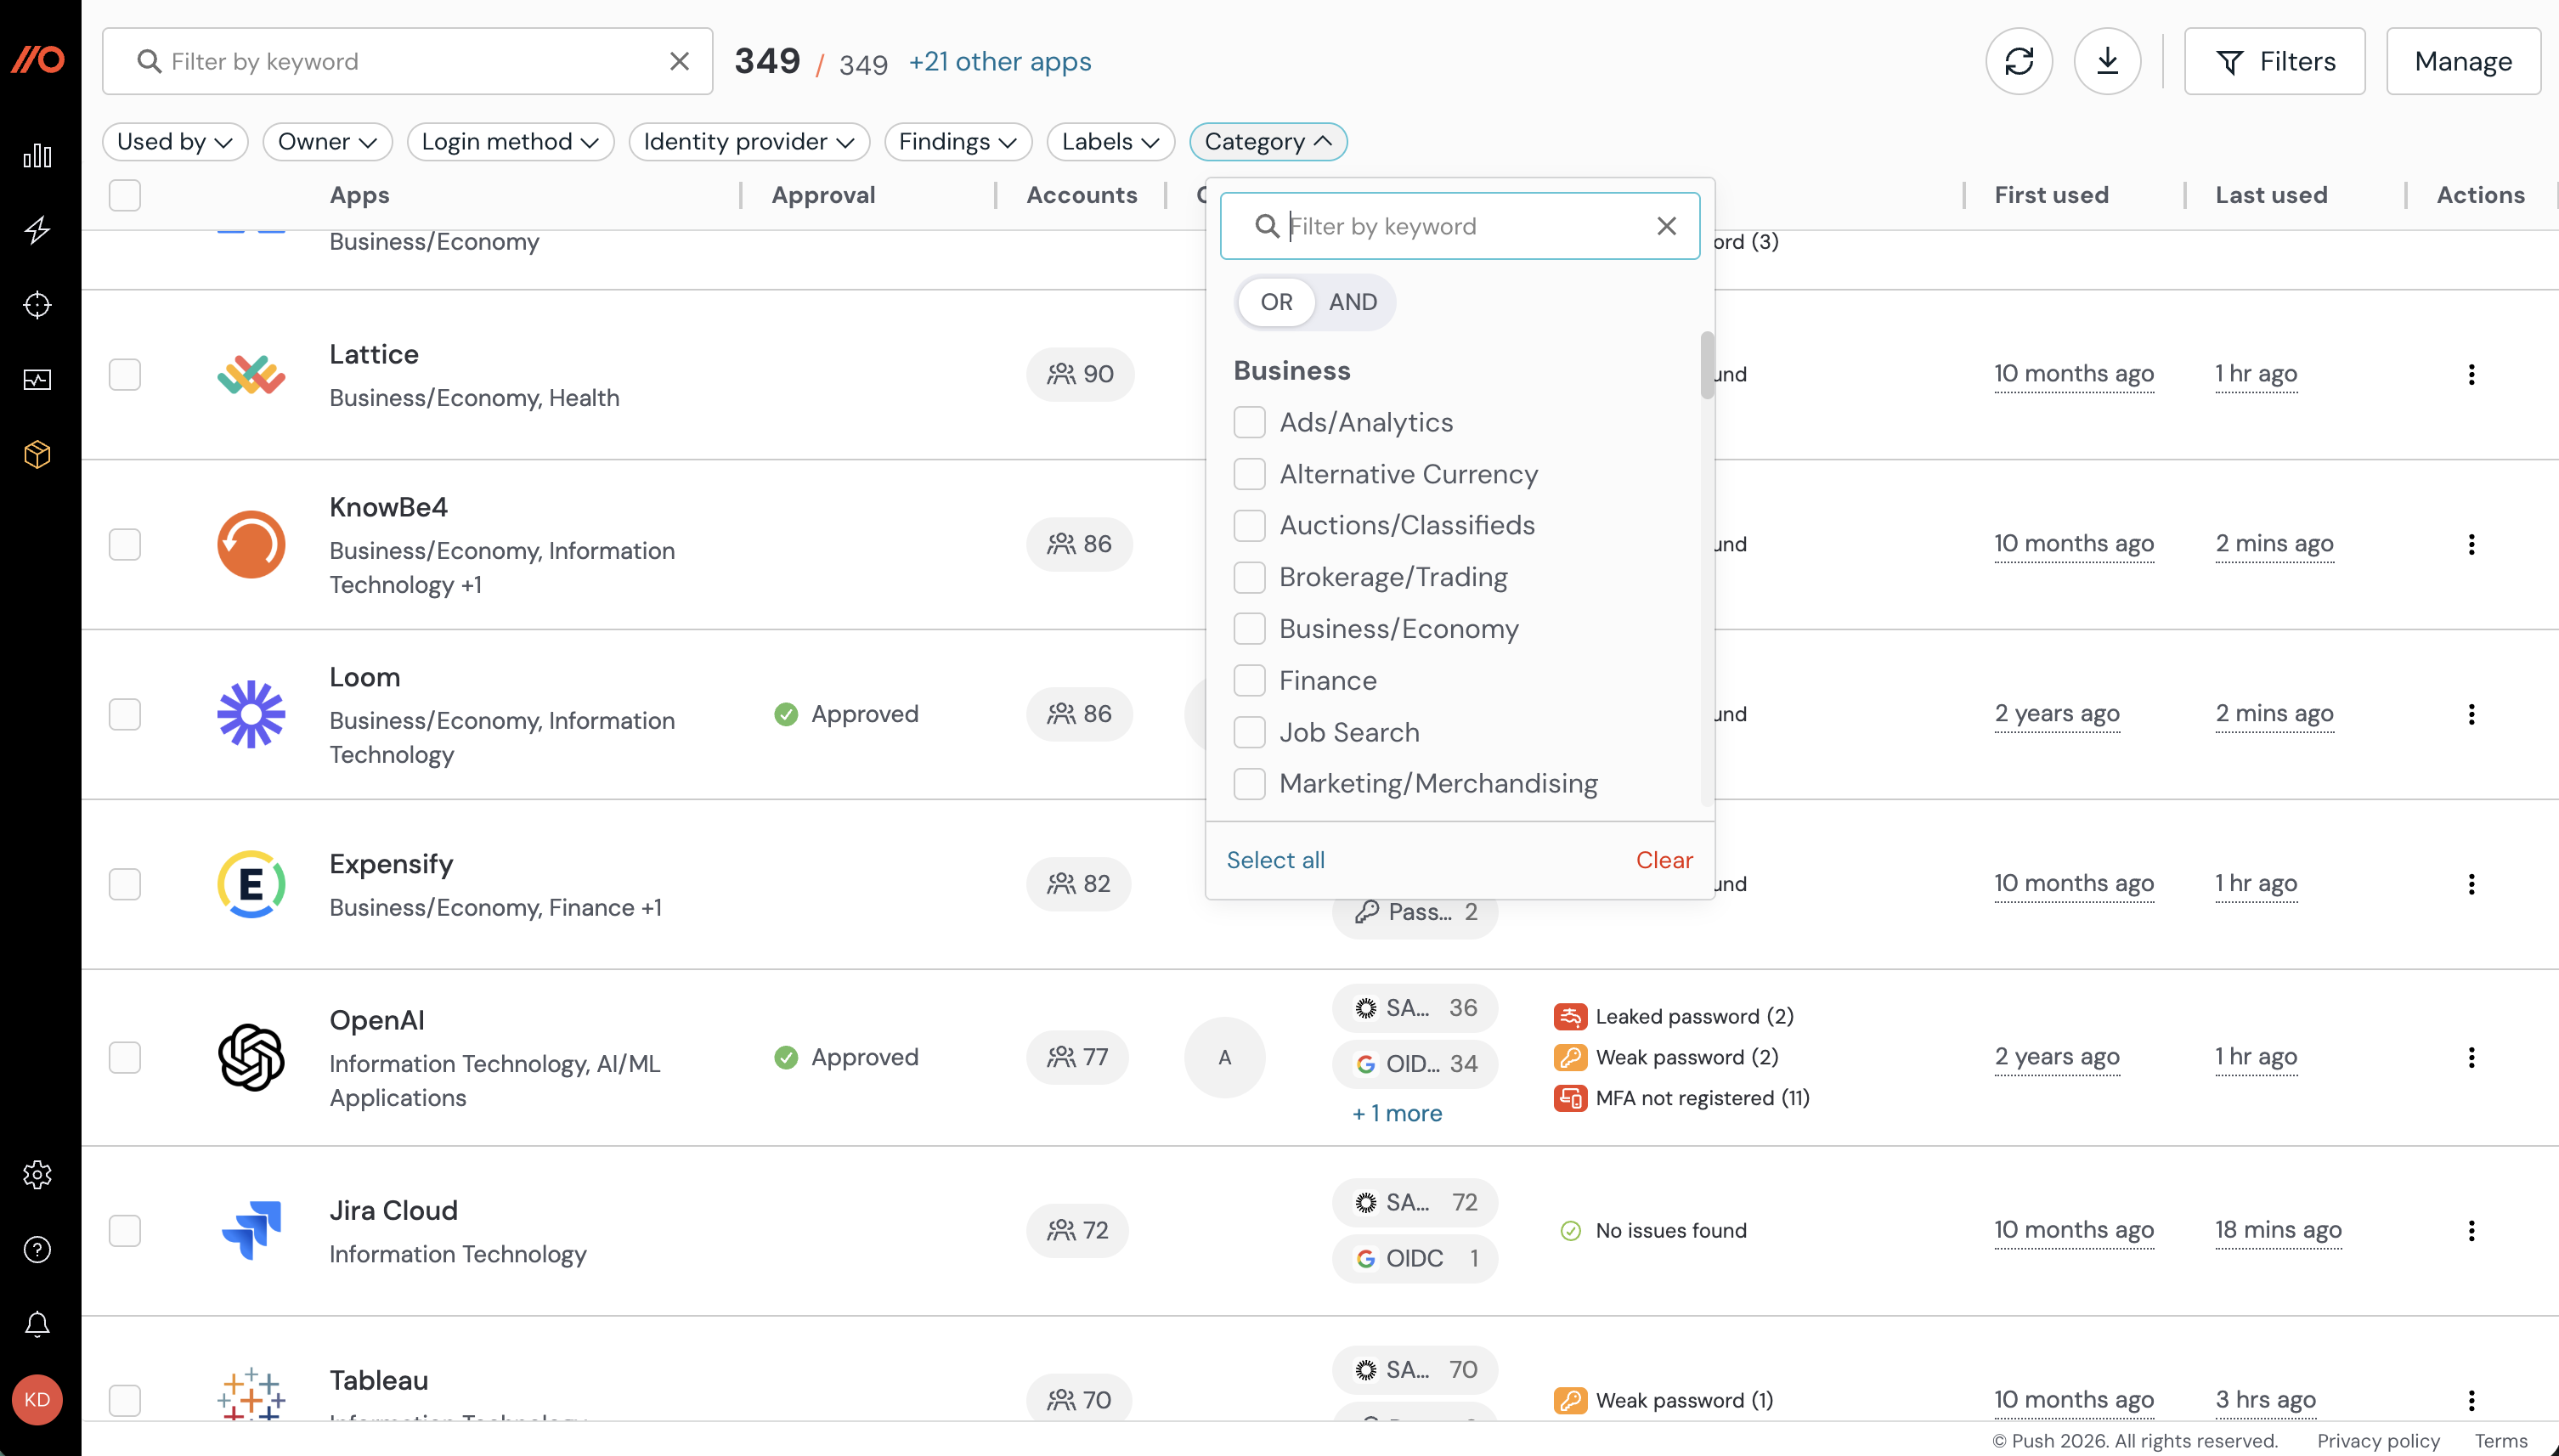
Task: Click the First used column header
Action: click(2051, 195)
